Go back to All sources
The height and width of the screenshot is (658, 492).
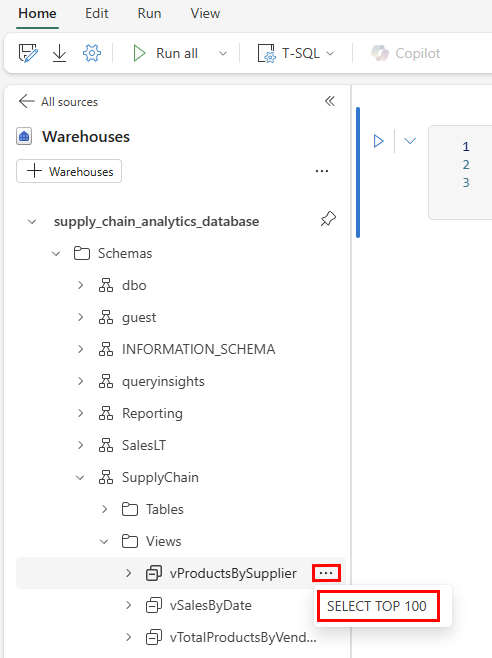click(58, 102)
